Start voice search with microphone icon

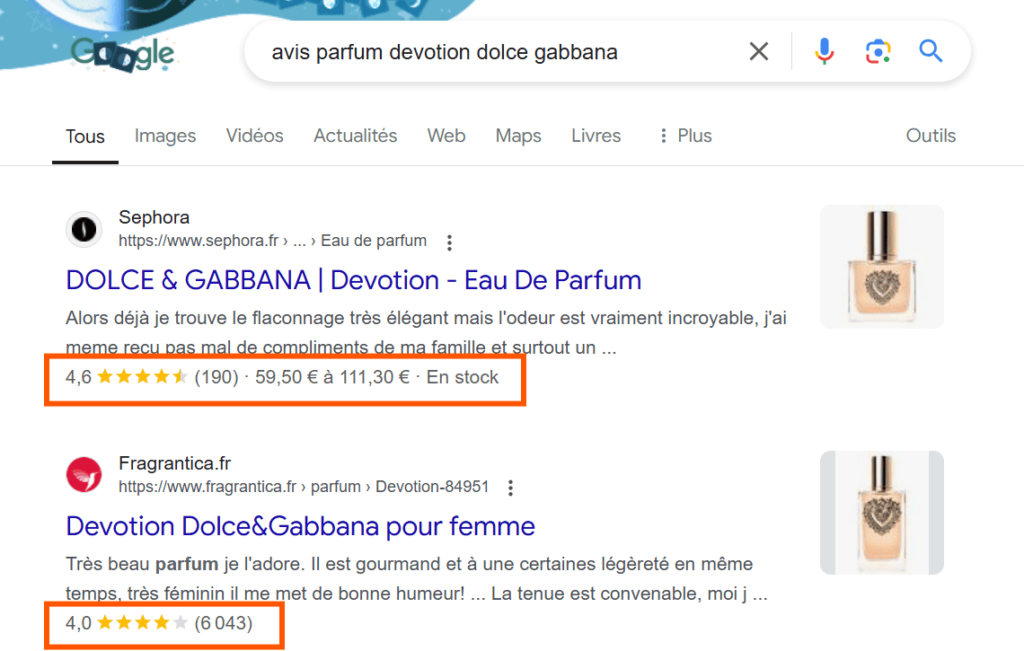[824, 51]
